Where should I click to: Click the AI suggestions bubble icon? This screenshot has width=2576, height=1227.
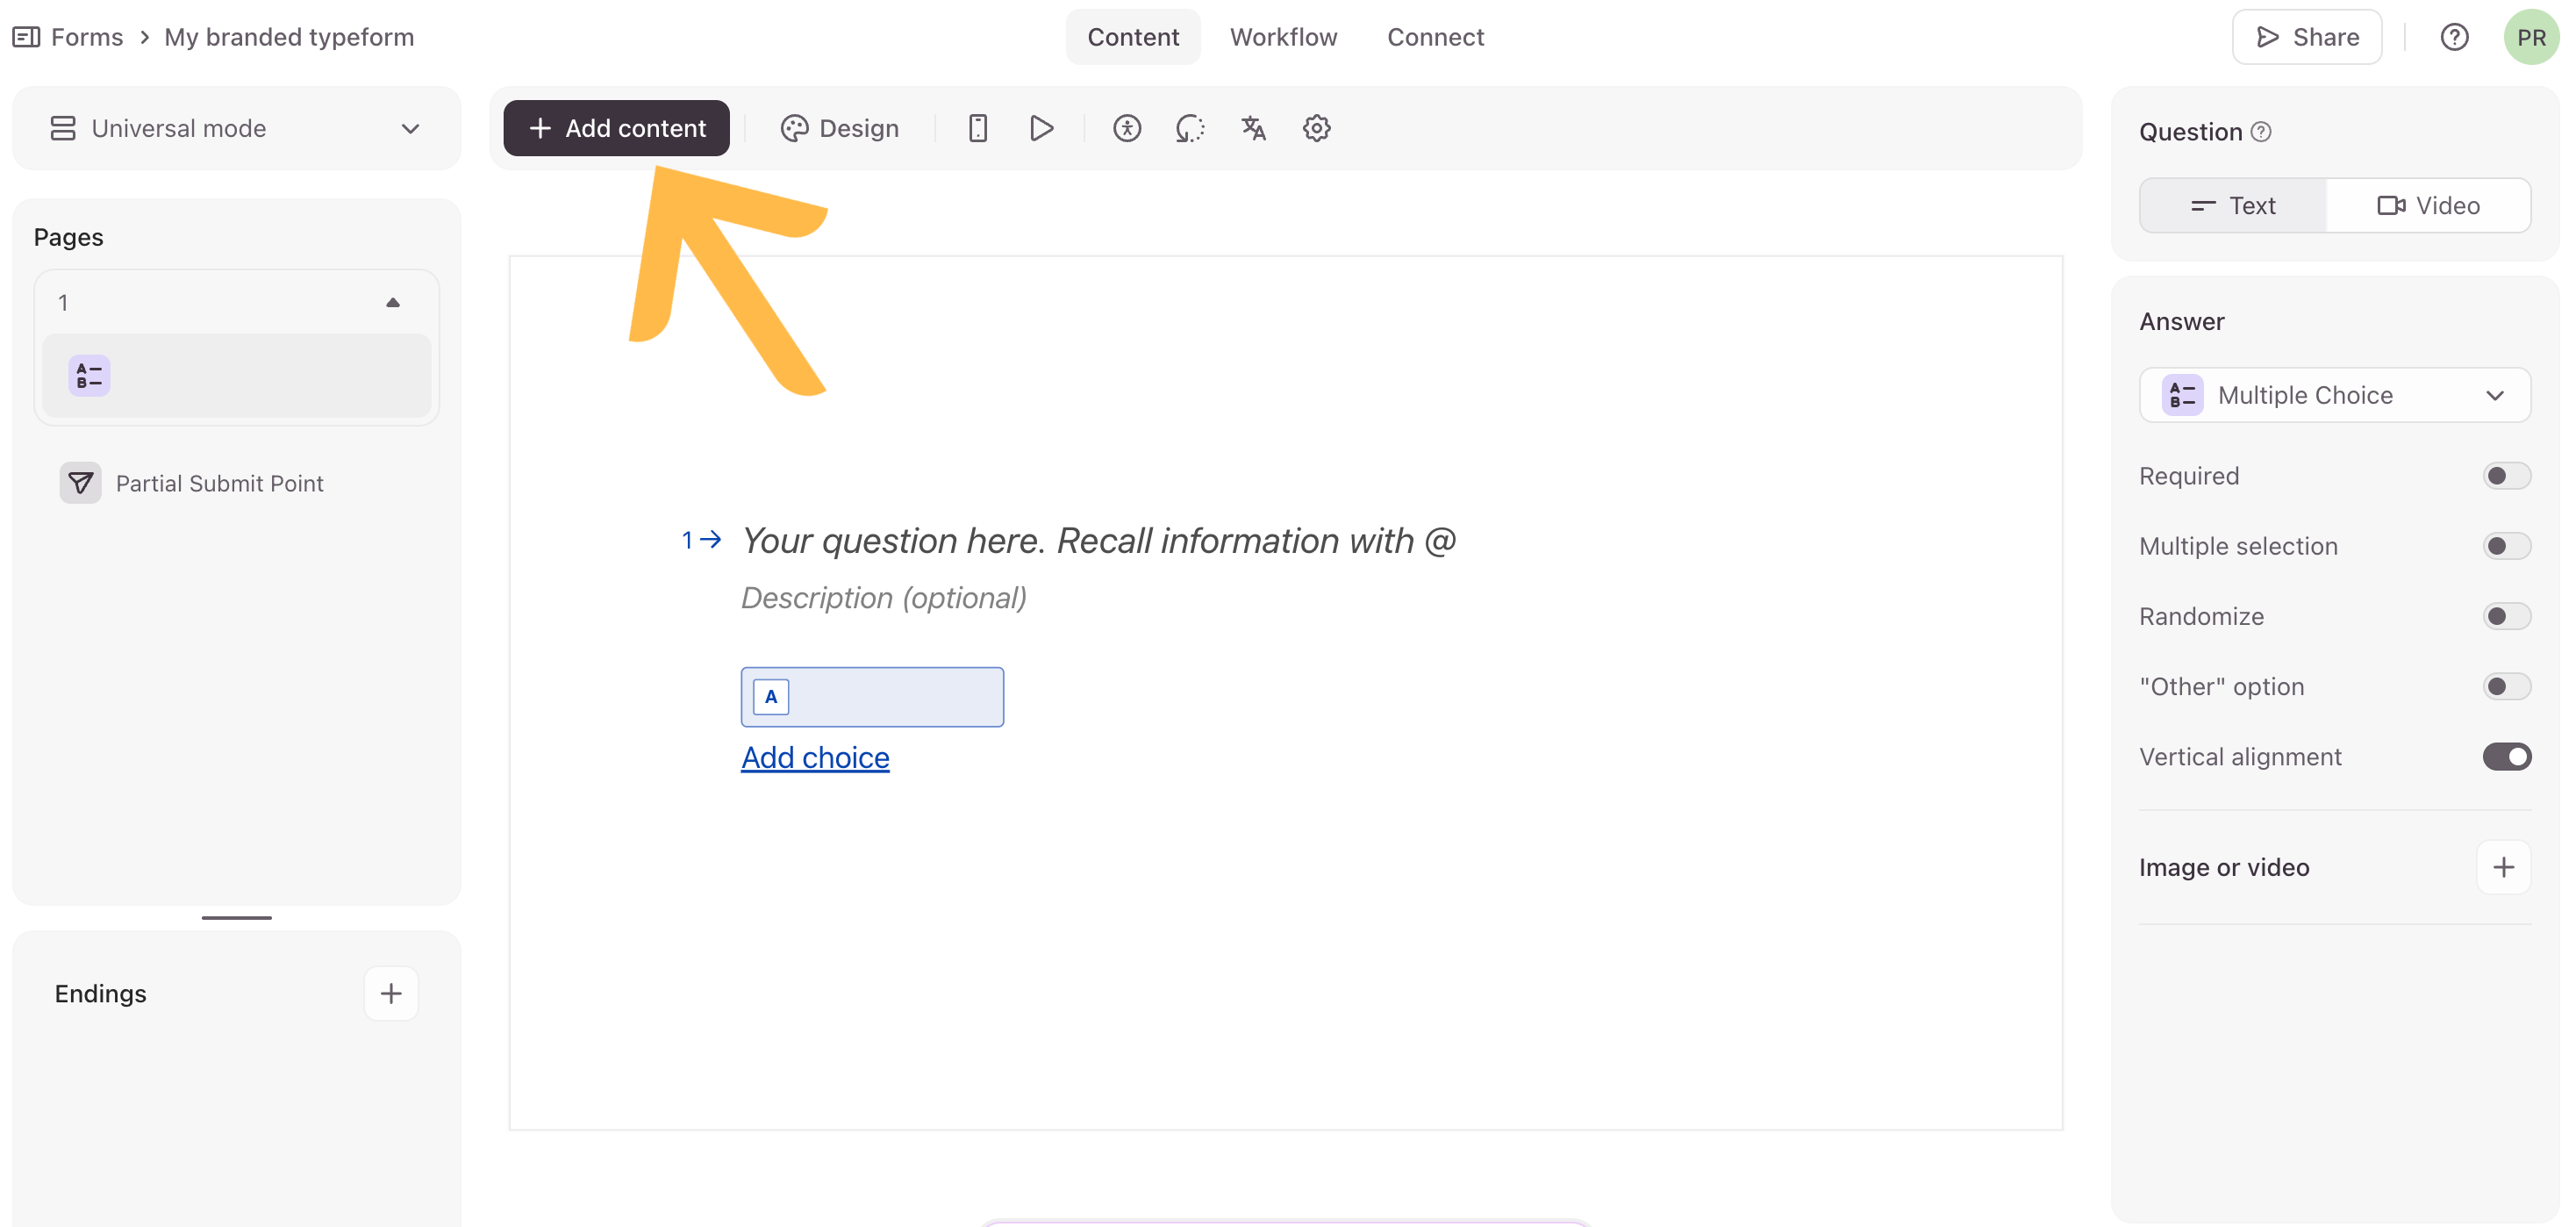click(1189, 128)
